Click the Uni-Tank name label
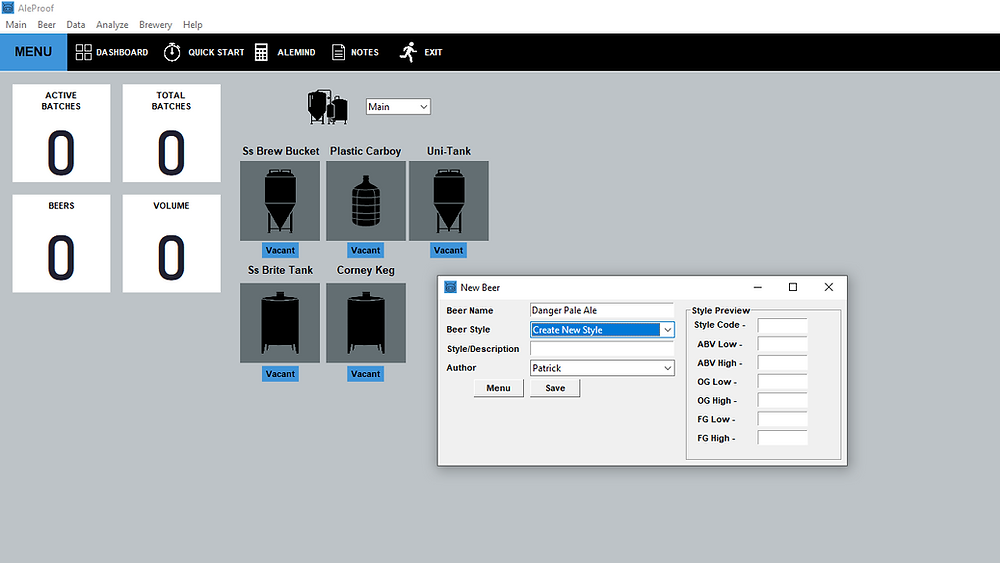 (449, 151)
